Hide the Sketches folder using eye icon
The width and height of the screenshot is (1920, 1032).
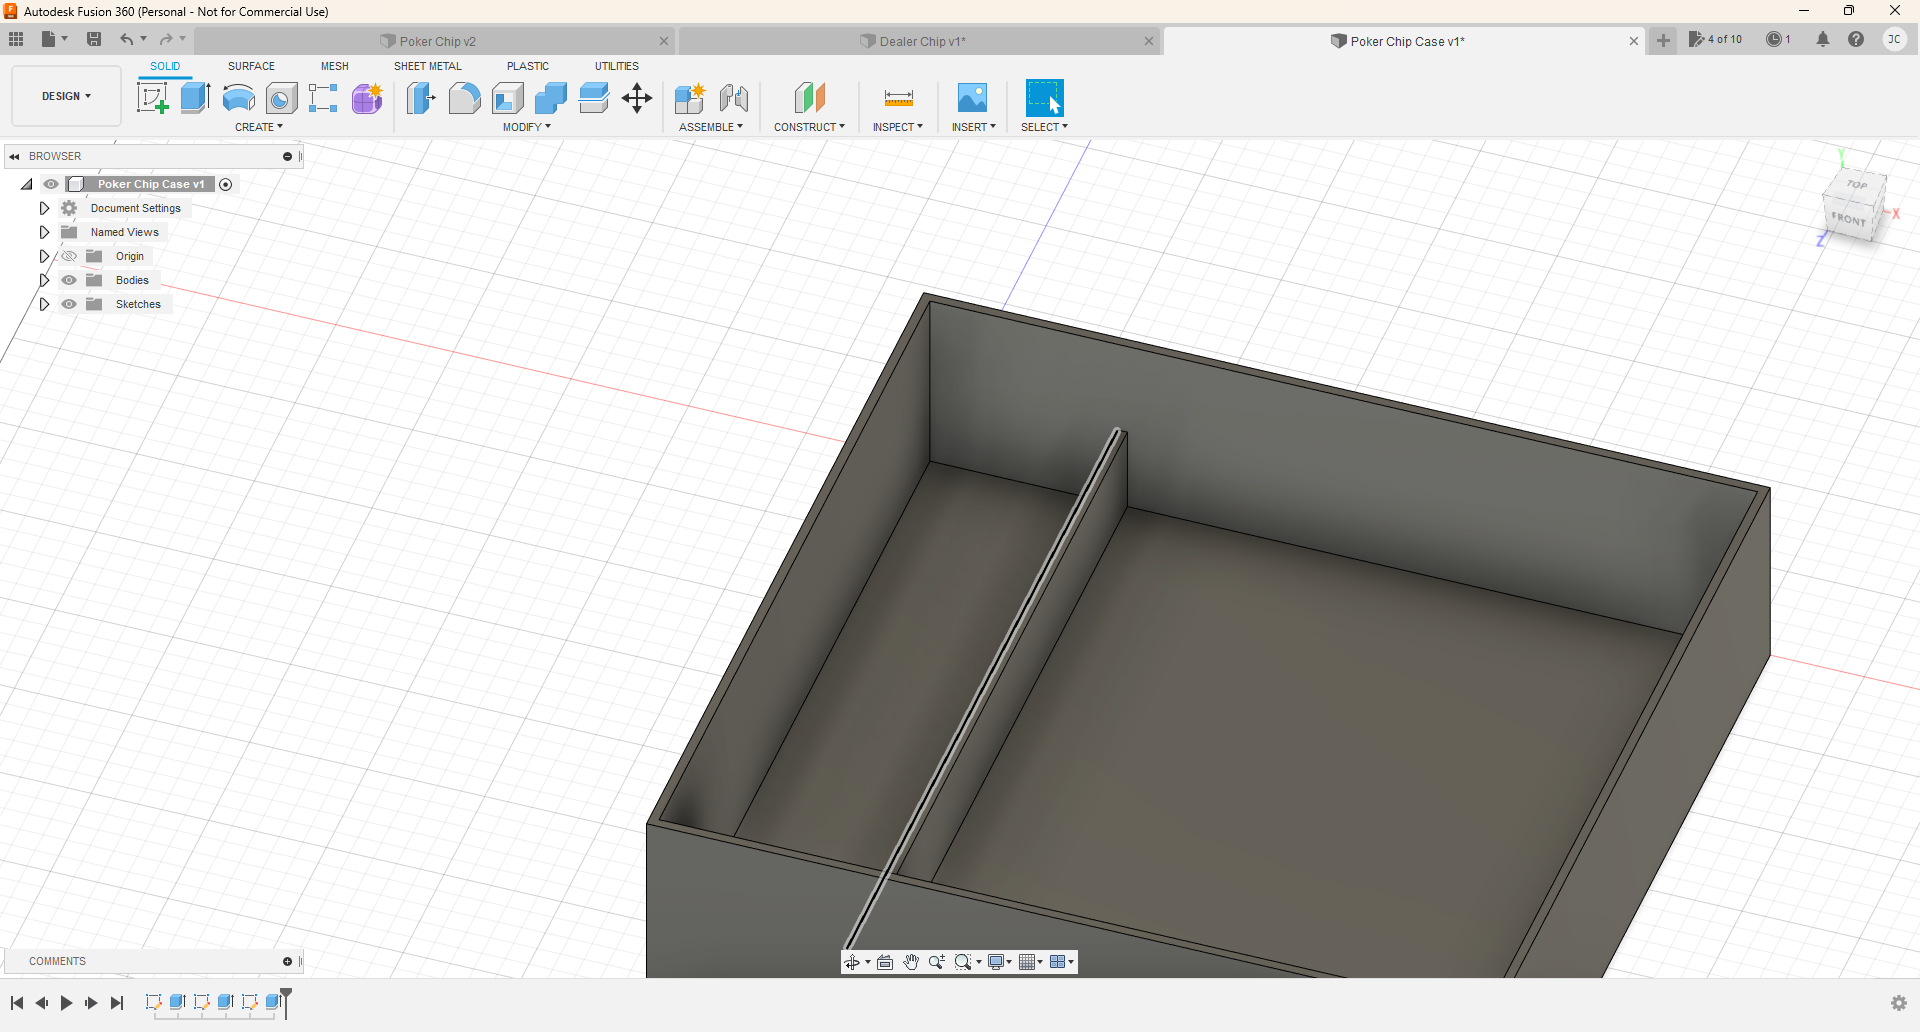(69, 304)
